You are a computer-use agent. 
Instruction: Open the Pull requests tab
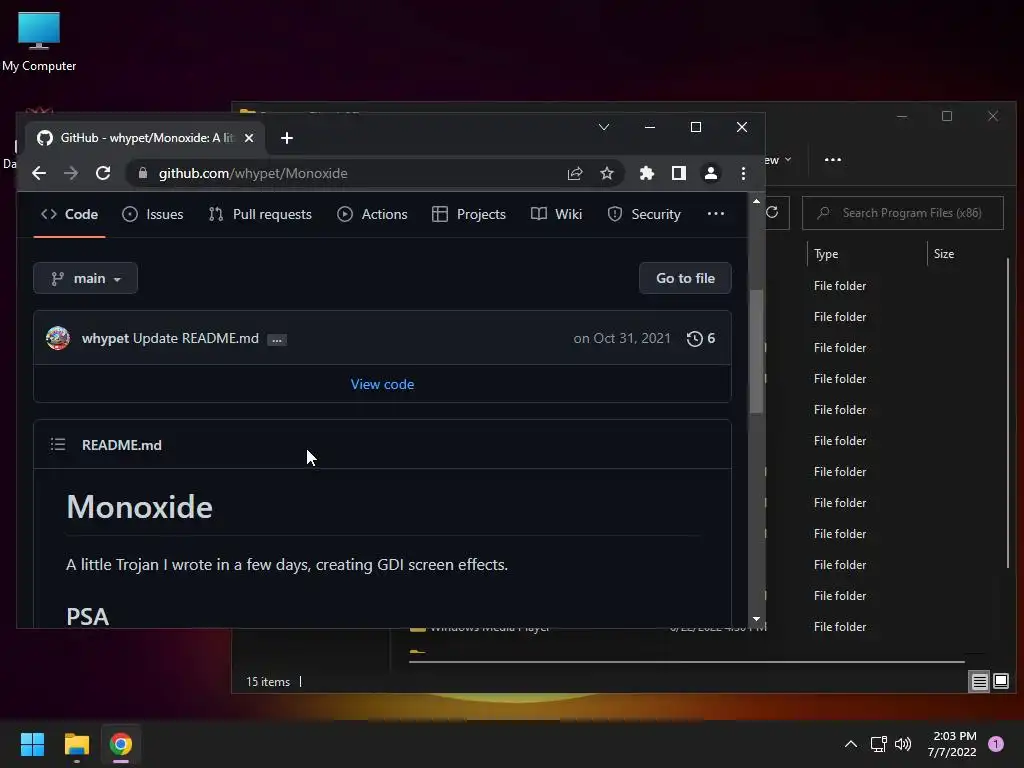click(x=260, y=214)
